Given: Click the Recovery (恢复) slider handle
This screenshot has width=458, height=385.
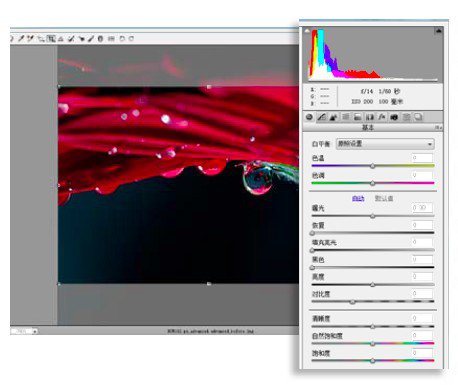Looking at the screenshot, I should point(312,233).
